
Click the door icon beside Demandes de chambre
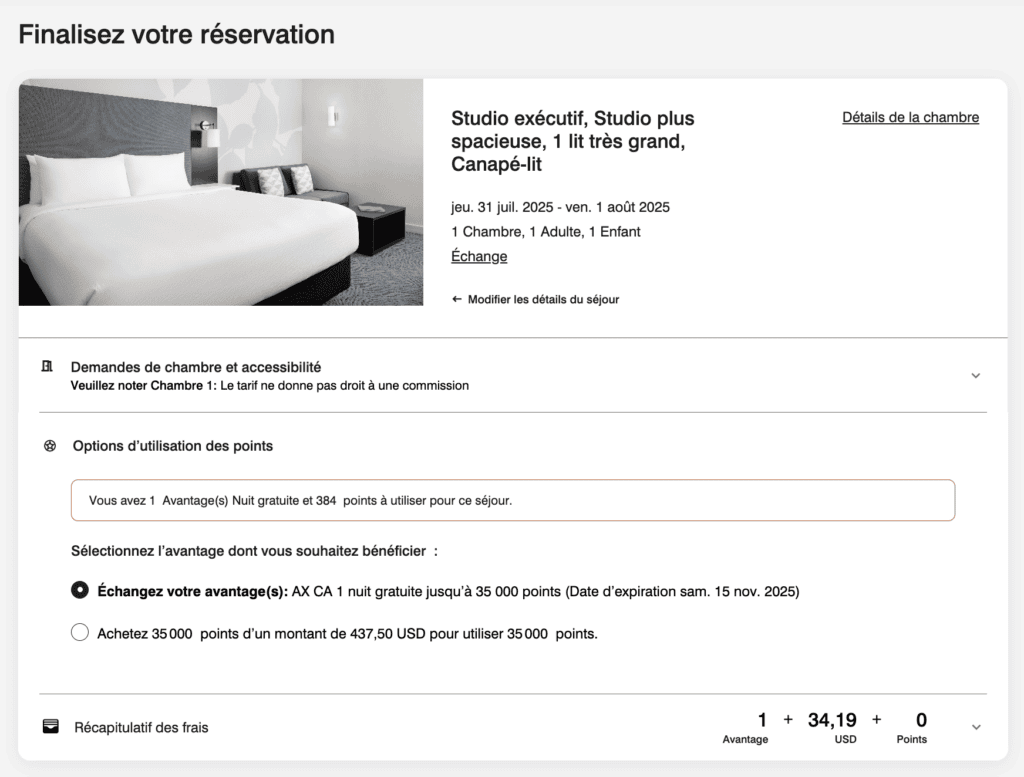pos(46,367)
